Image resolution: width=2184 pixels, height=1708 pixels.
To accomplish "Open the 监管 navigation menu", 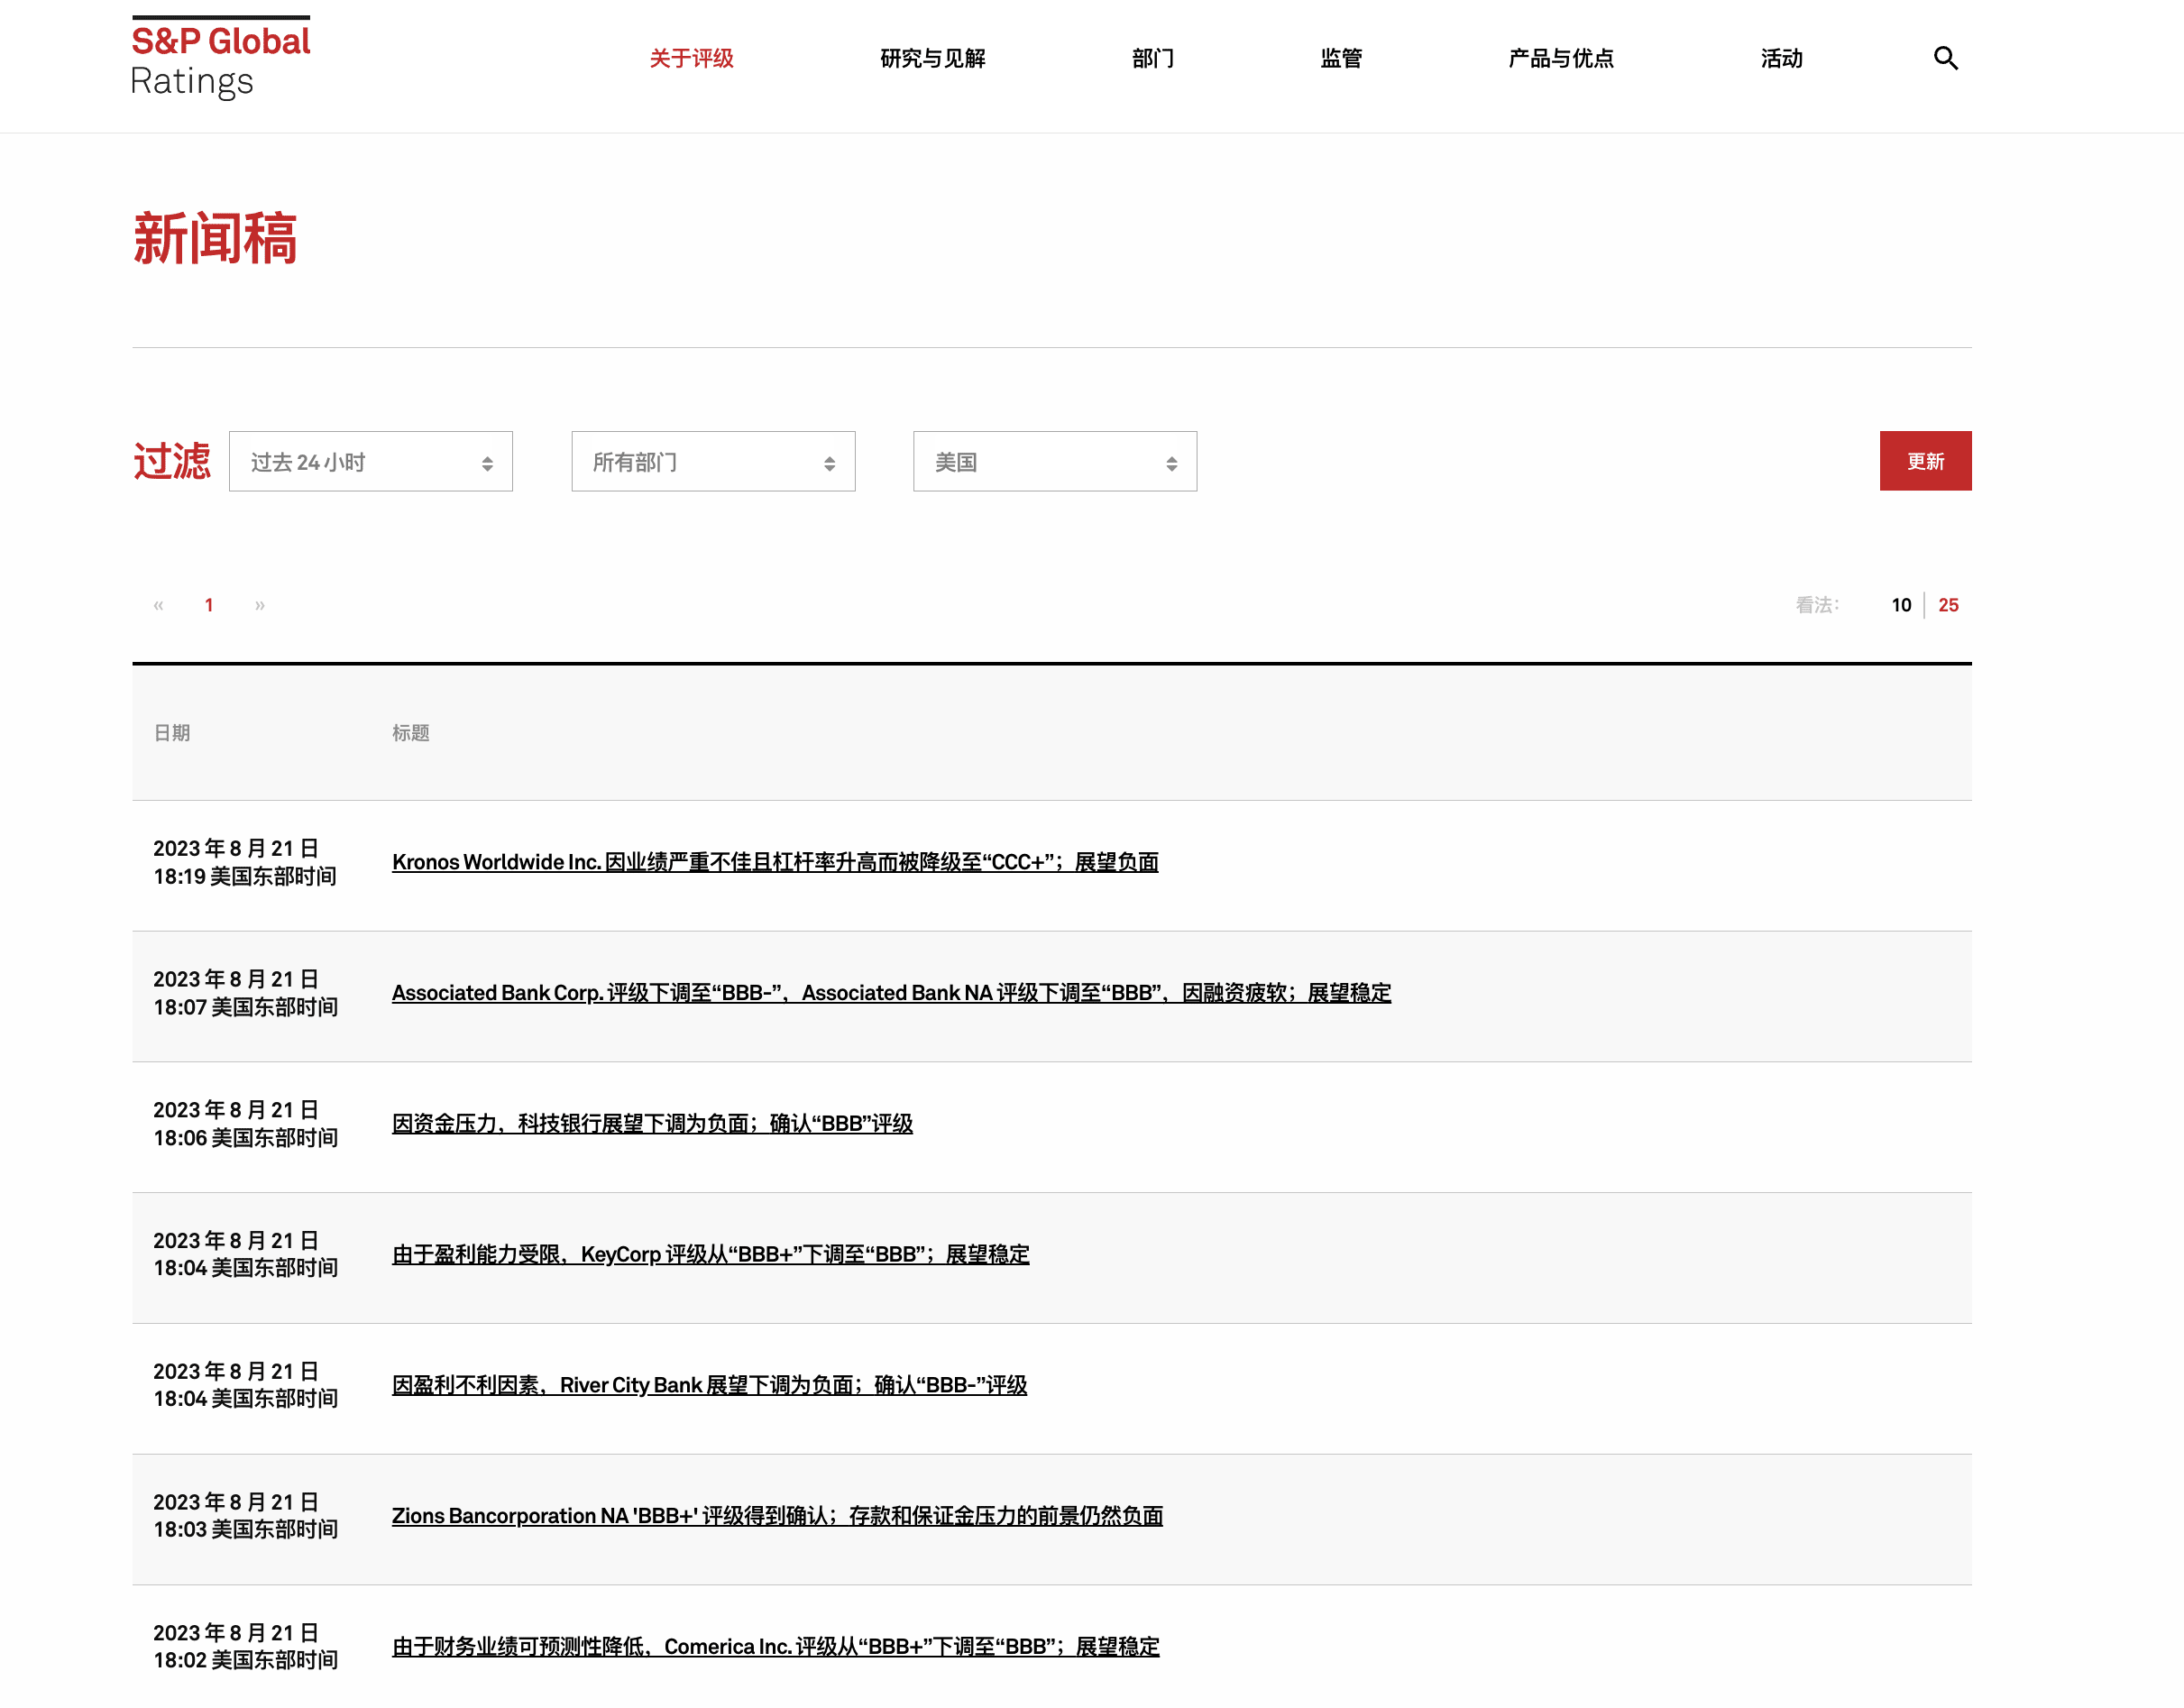I will 1340,58.
